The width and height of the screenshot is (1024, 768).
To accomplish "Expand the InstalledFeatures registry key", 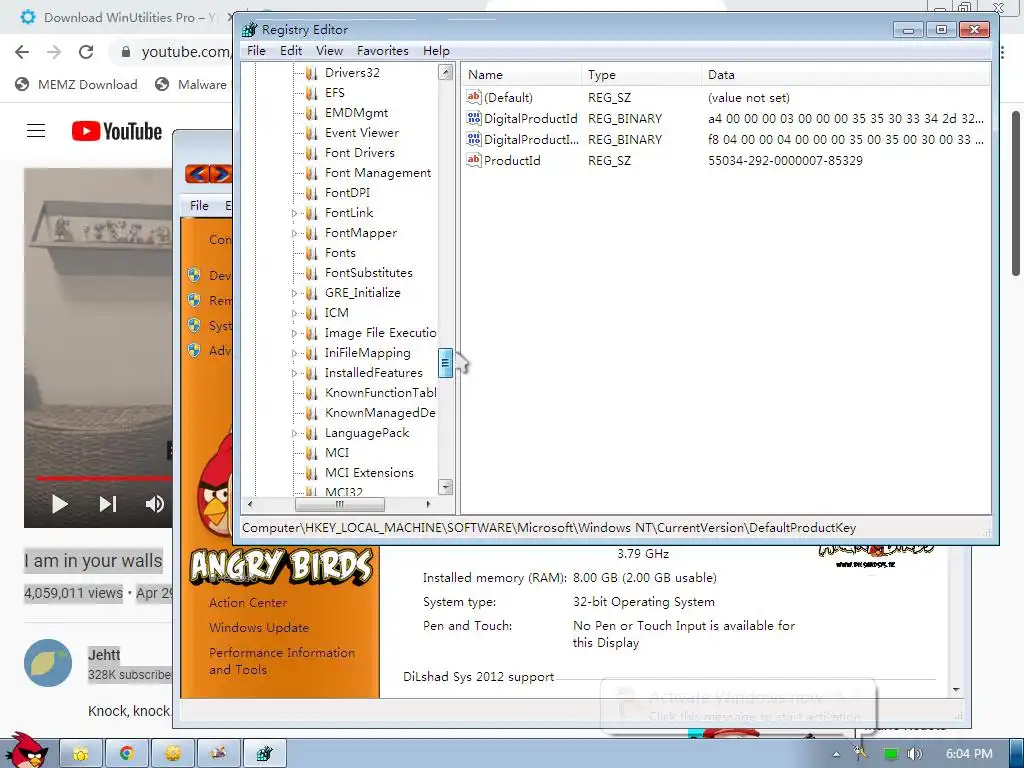I will pos(294,374).
